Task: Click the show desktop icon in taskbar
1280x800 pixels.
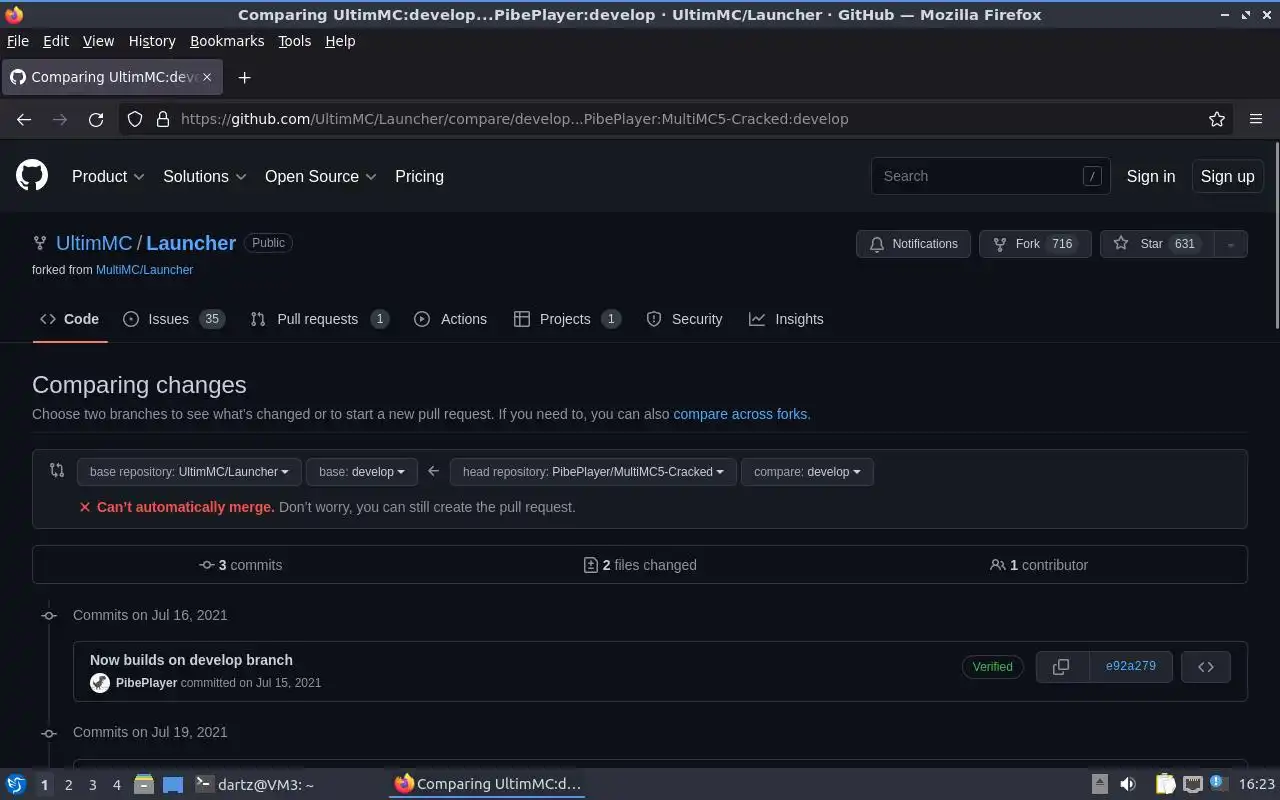Action: tap(173, 785)
